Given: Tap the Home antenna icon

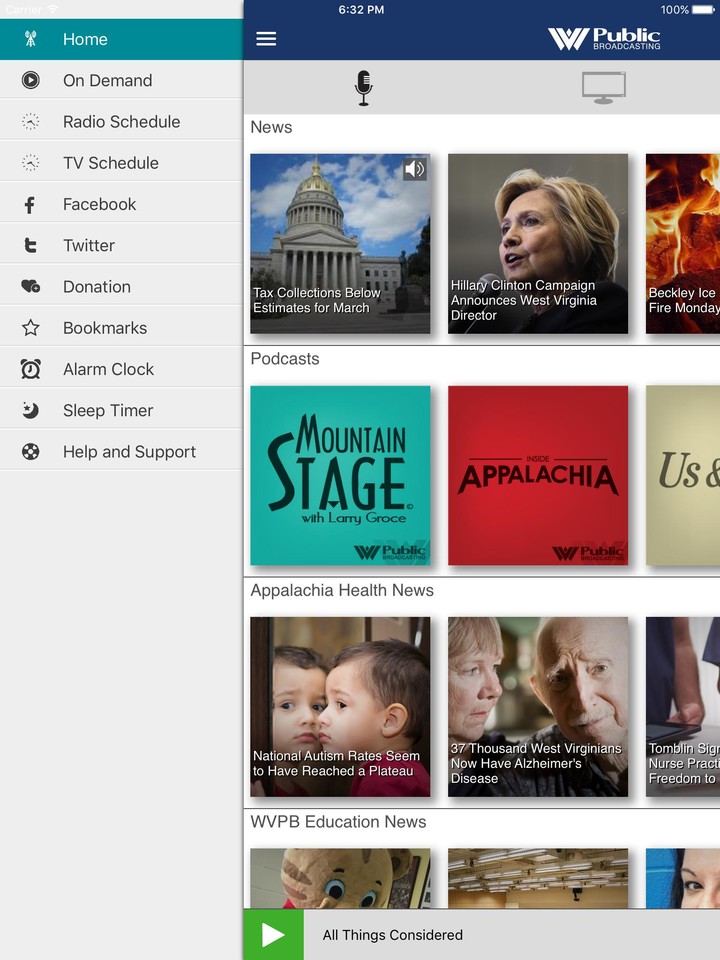Looking at the screenshot, I should point(31,39).
